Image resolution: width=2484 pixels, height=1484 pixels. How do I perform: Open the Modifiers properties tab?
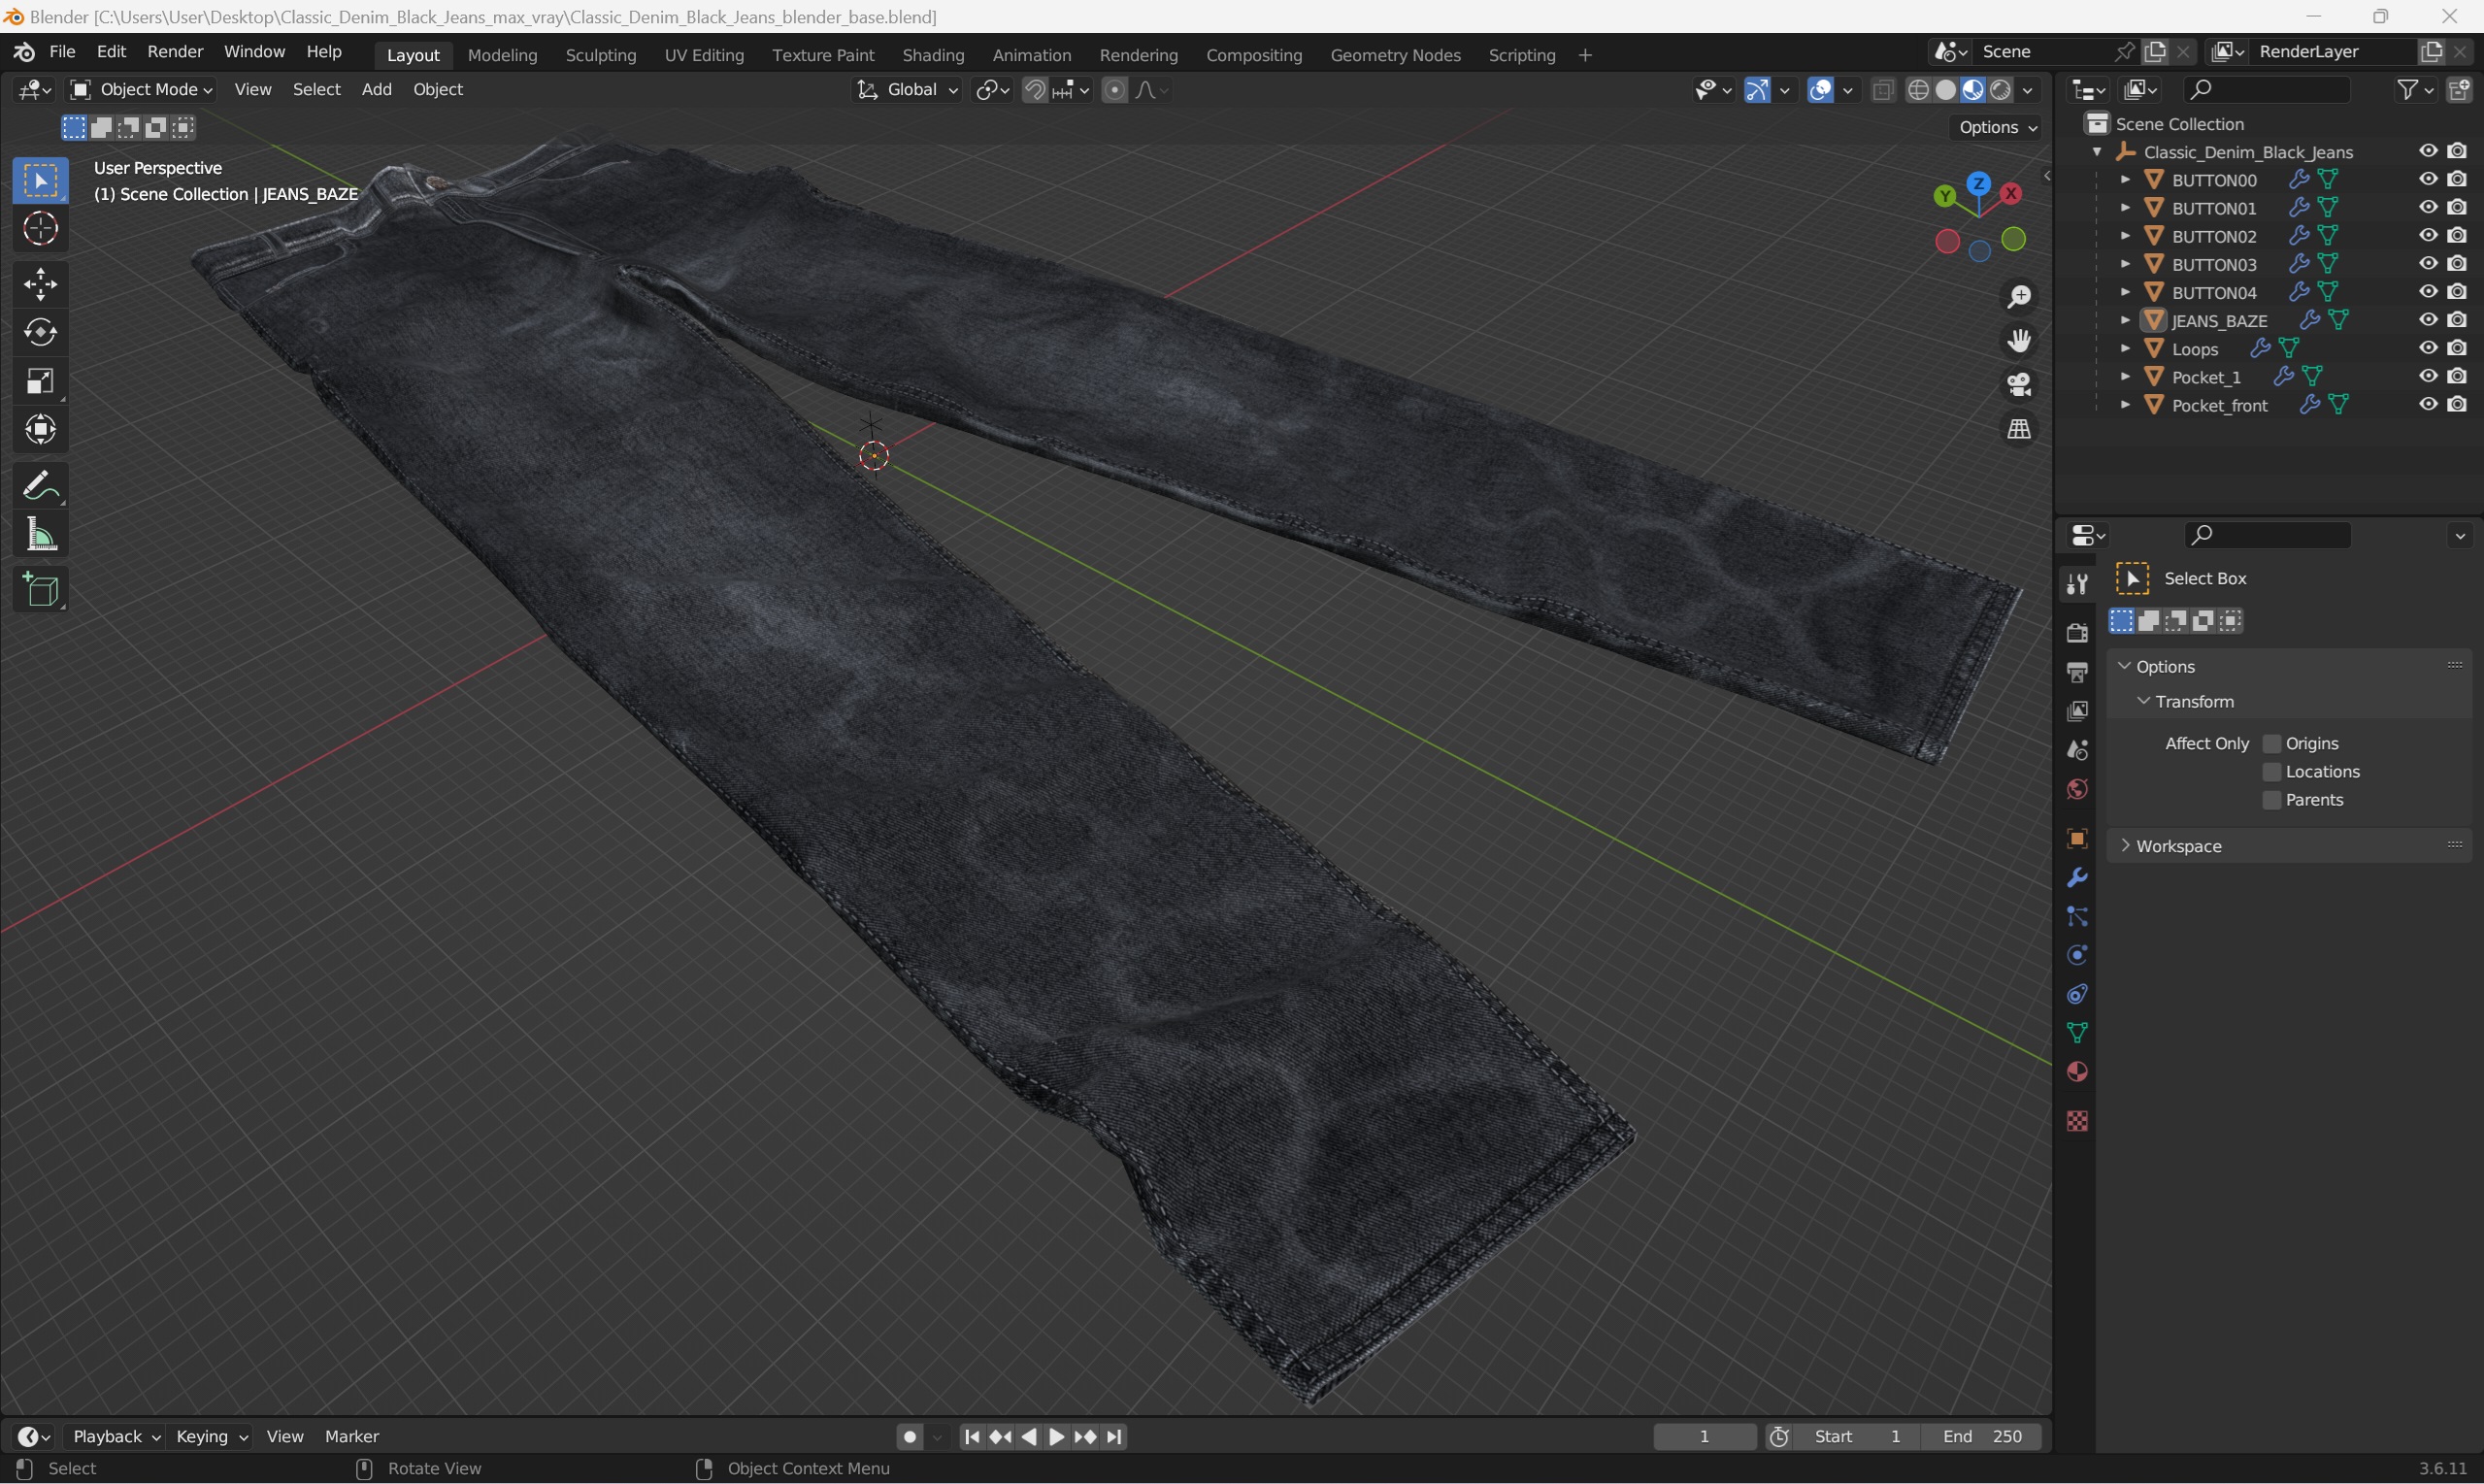coord(2077,877)
